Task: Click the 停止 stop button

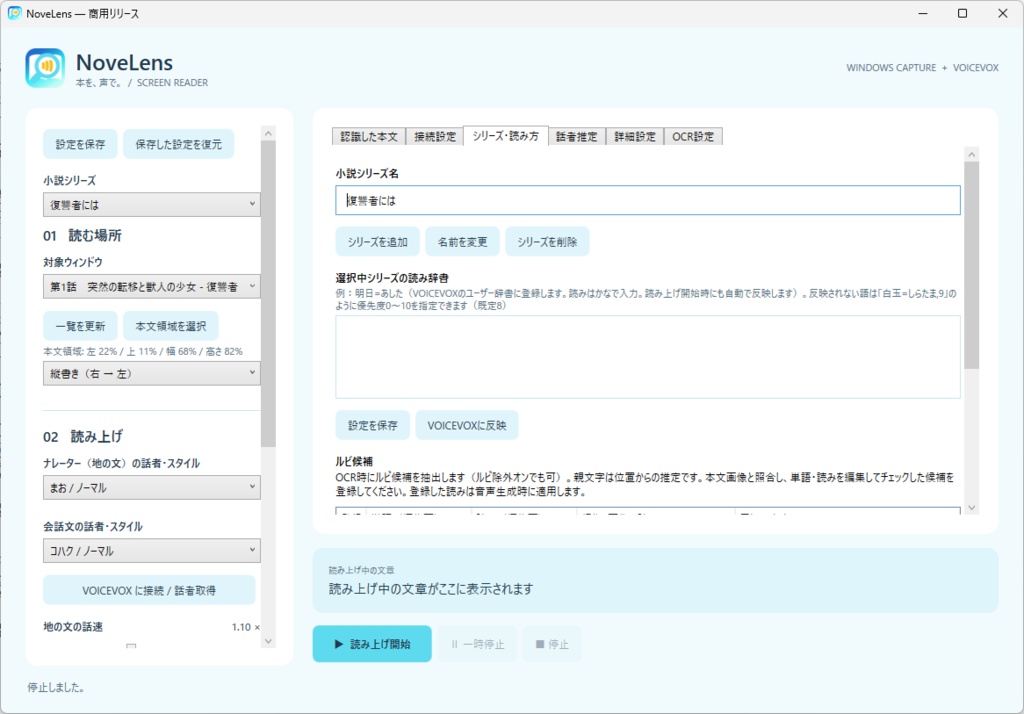Action: point(552,644)
